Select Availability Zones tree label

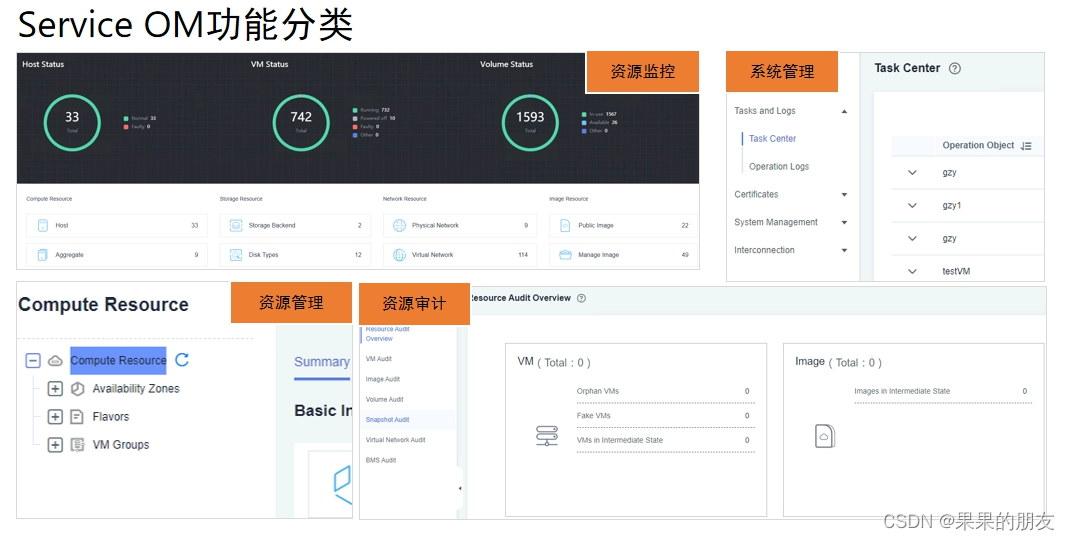(136, 388)
